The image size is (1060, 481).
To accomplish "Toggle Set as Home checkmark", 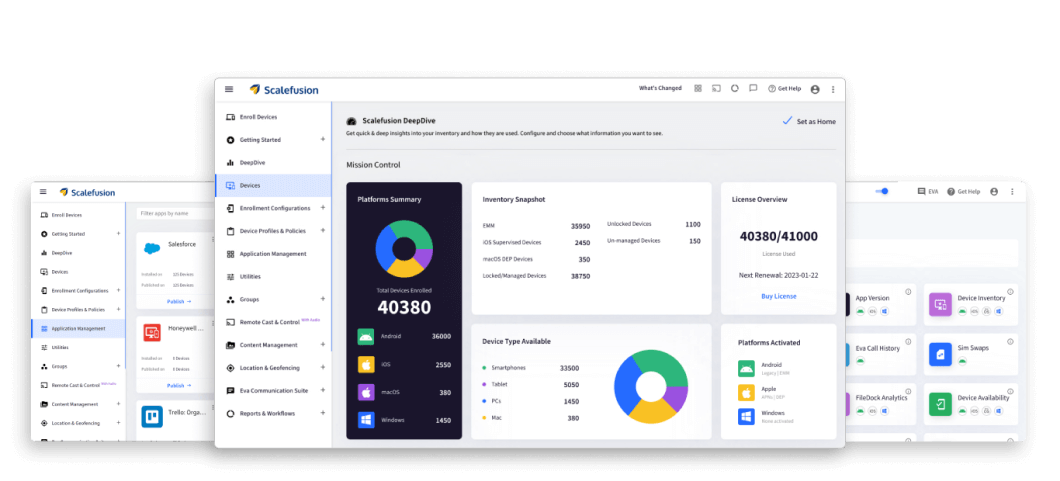I will 787,121.
